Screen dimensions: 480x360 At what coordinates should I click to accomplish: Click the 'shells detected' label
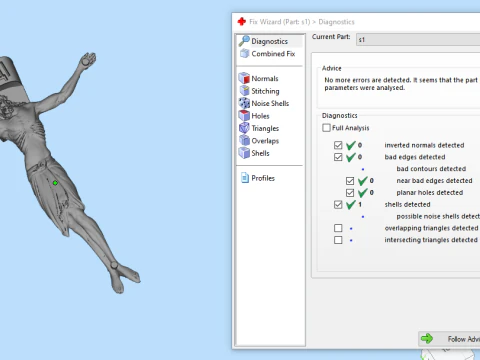[x=407, y=204]
